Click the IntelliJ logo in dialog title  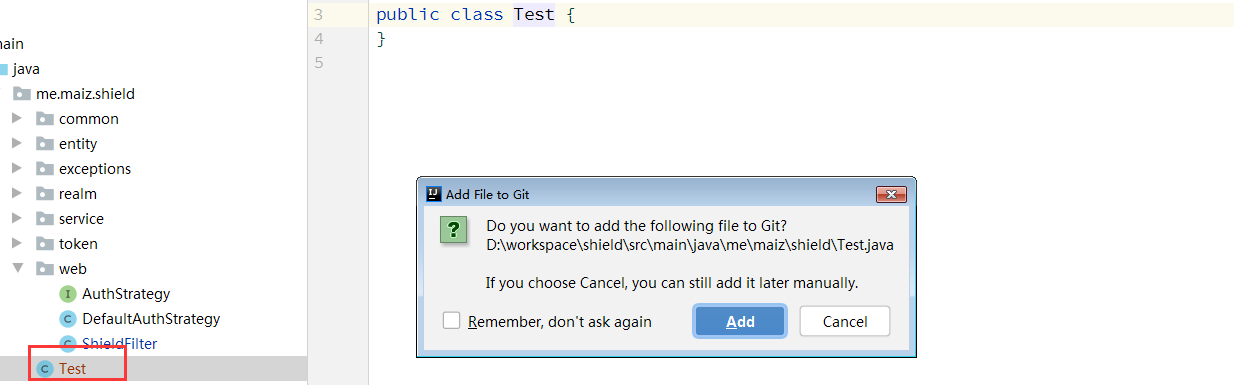click(433, 194)
